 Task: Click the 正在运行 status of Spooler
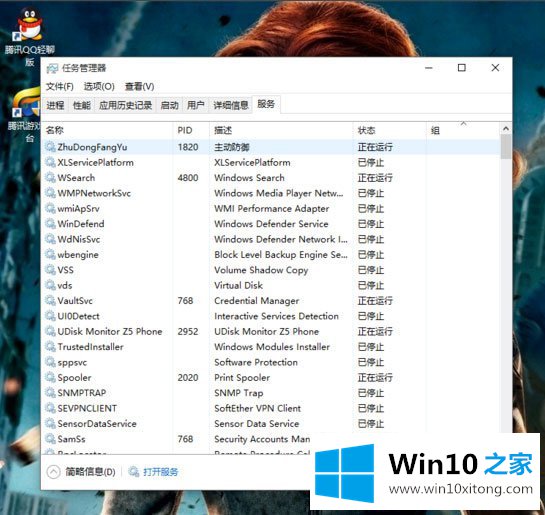pos(375,377)
